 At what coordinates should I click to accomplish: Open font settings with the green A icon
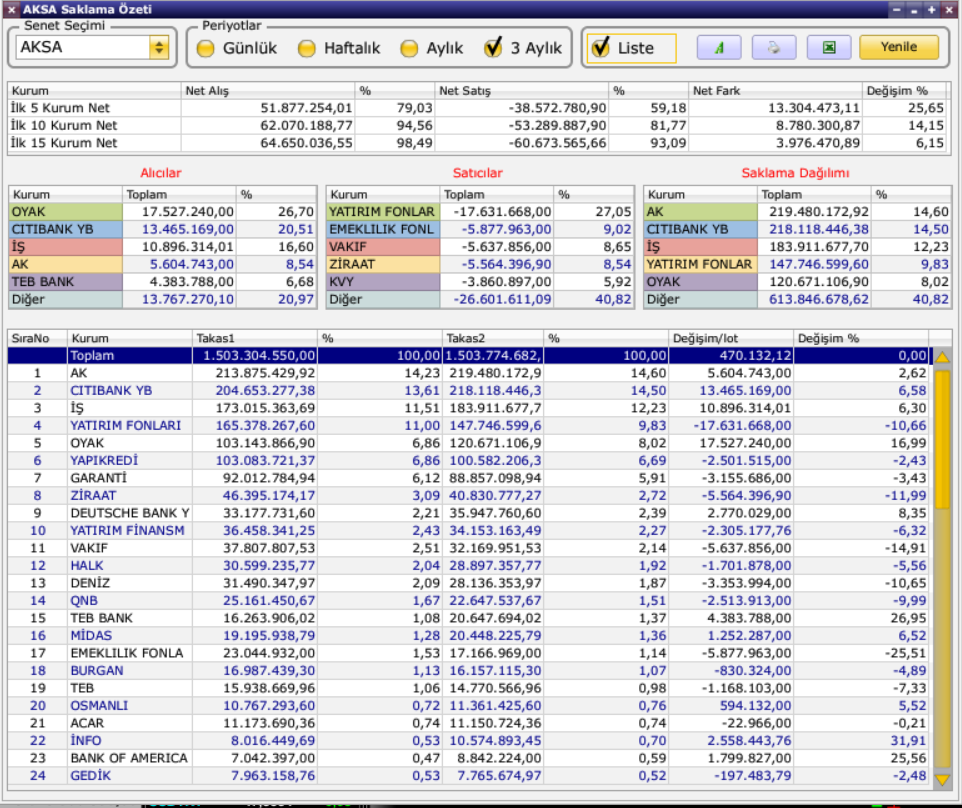click(x=718, y=47)
